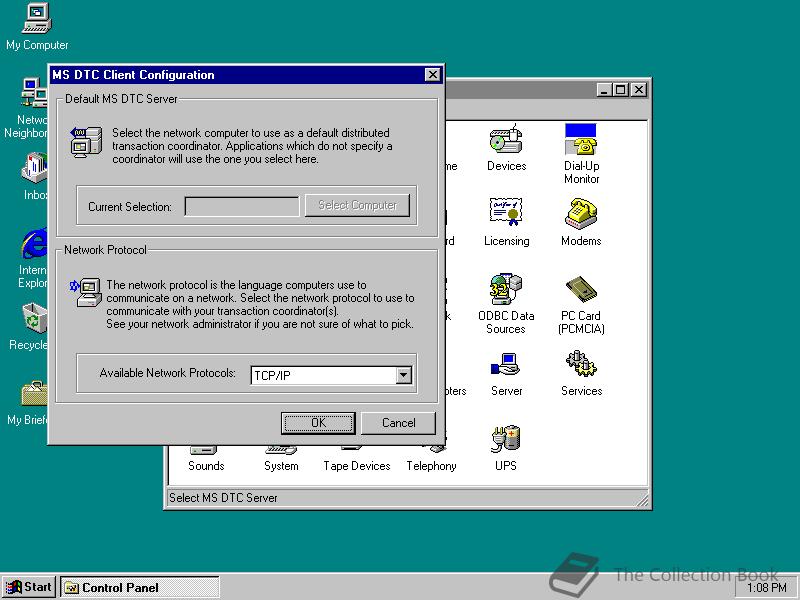Open the Dial-Up Monitor icon

coord(581,154)
